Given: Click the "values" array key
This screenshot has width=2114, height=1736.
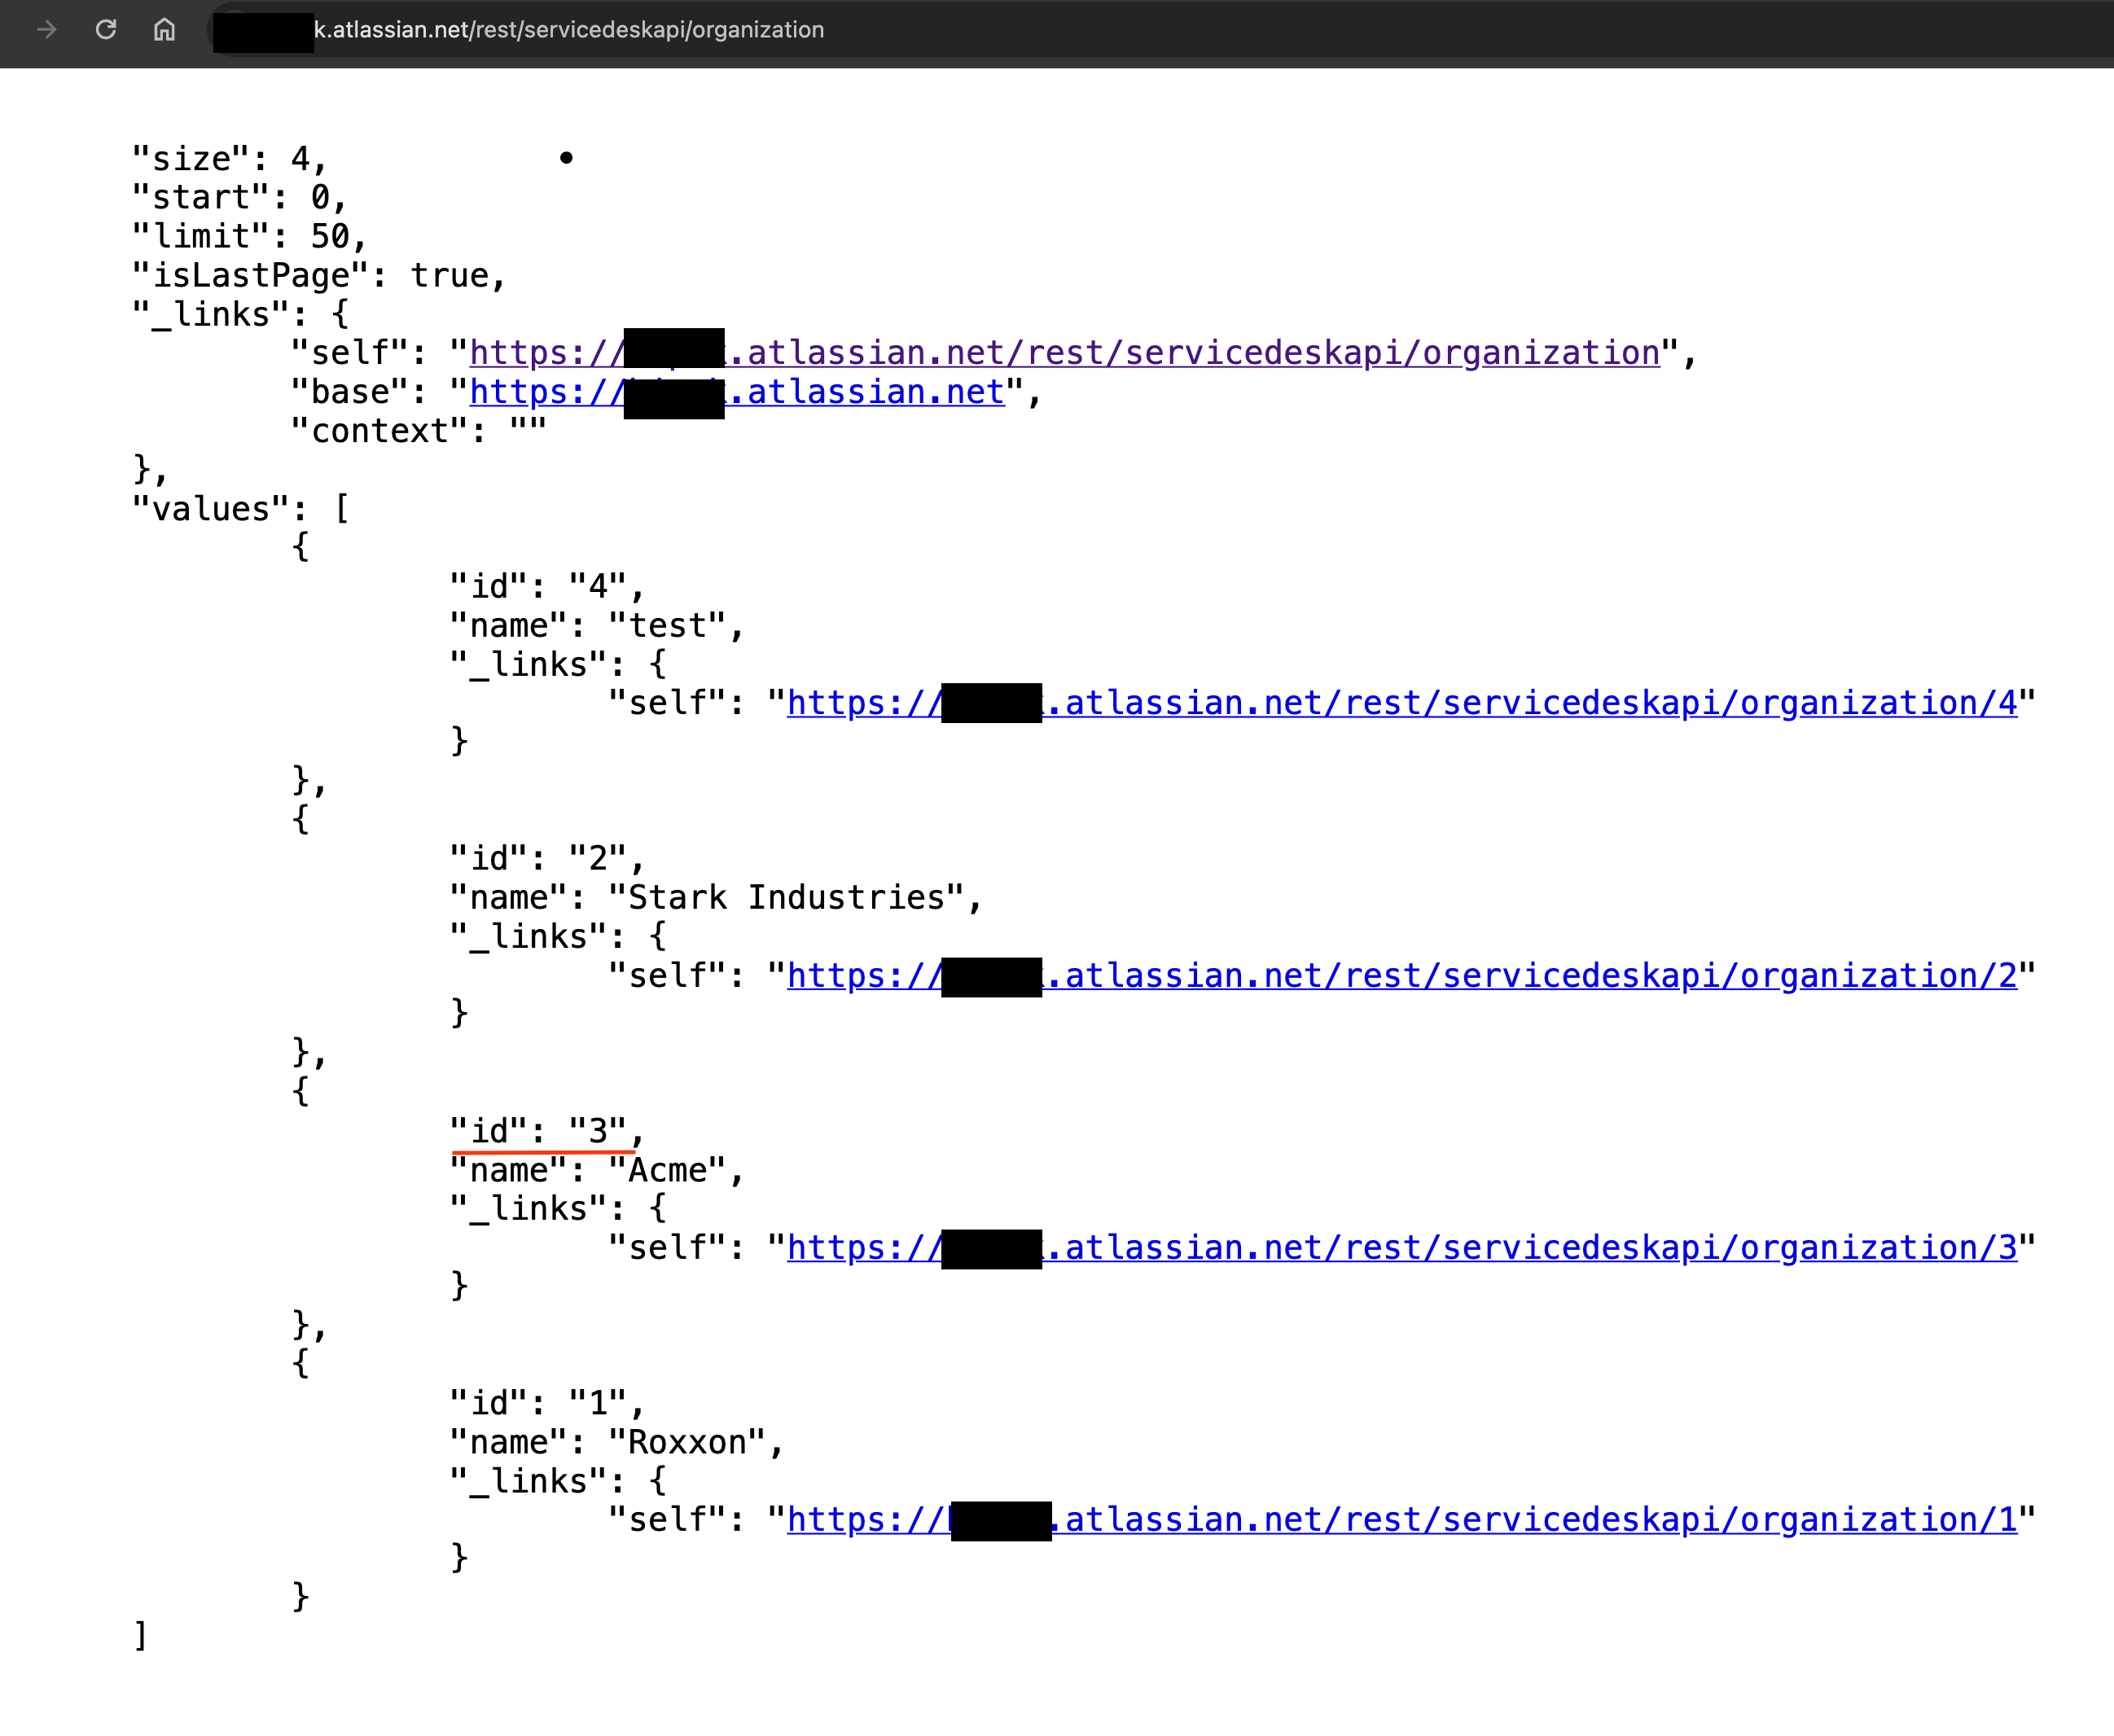Looking at the screenshot, I should point(211,508).
